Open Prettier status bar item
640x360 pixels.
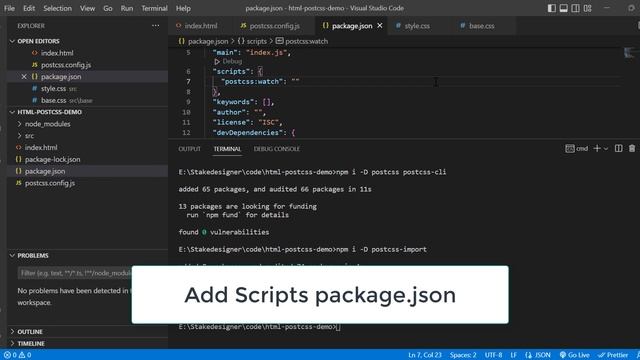pos(613,355)
